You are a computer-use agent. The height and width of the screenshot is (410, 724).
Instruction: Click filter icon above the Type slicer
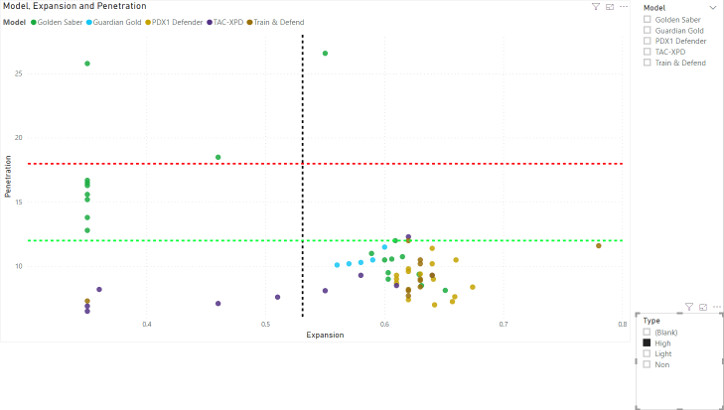689,307
